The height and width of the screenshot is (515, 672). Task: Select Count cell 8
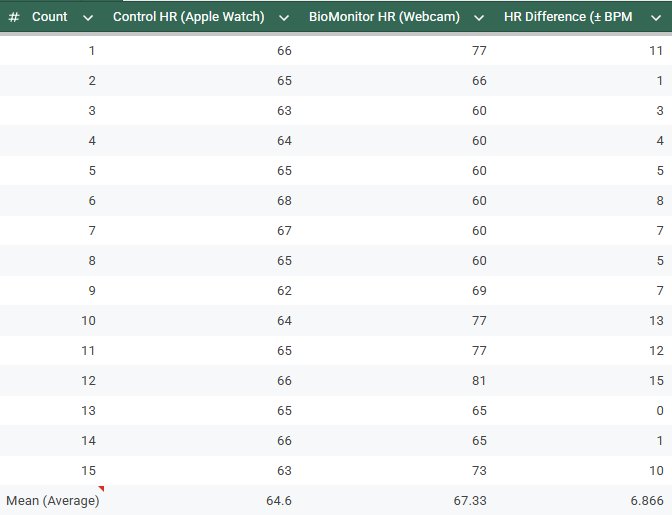[92, 260]
